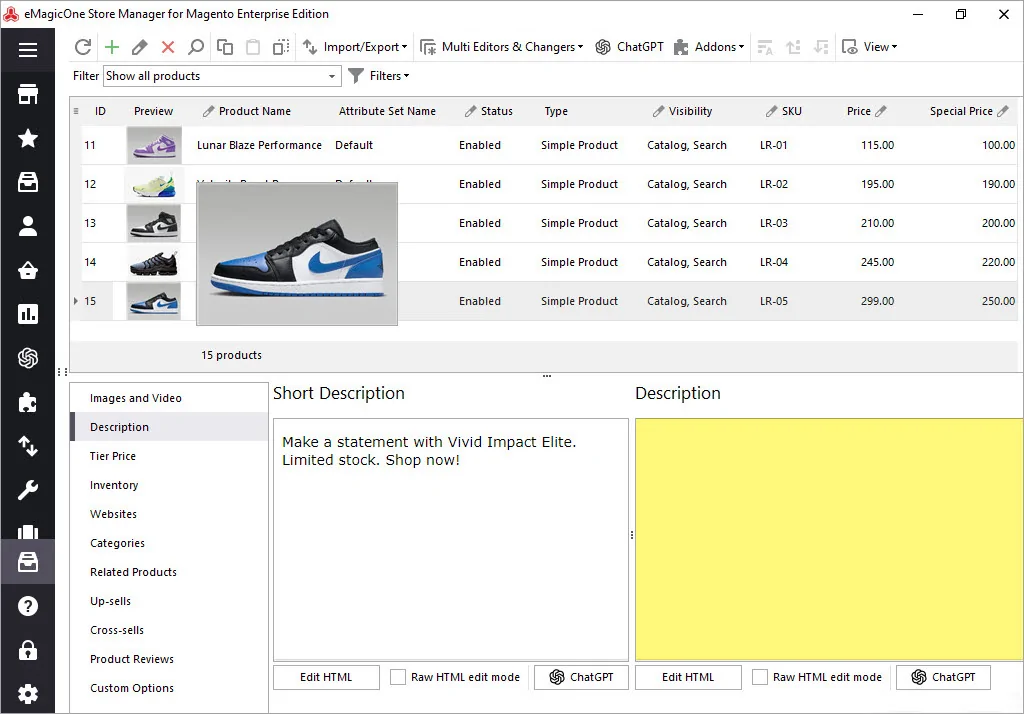Expand the Filters dropdown

pyautogui.click(x=379, y=76)
